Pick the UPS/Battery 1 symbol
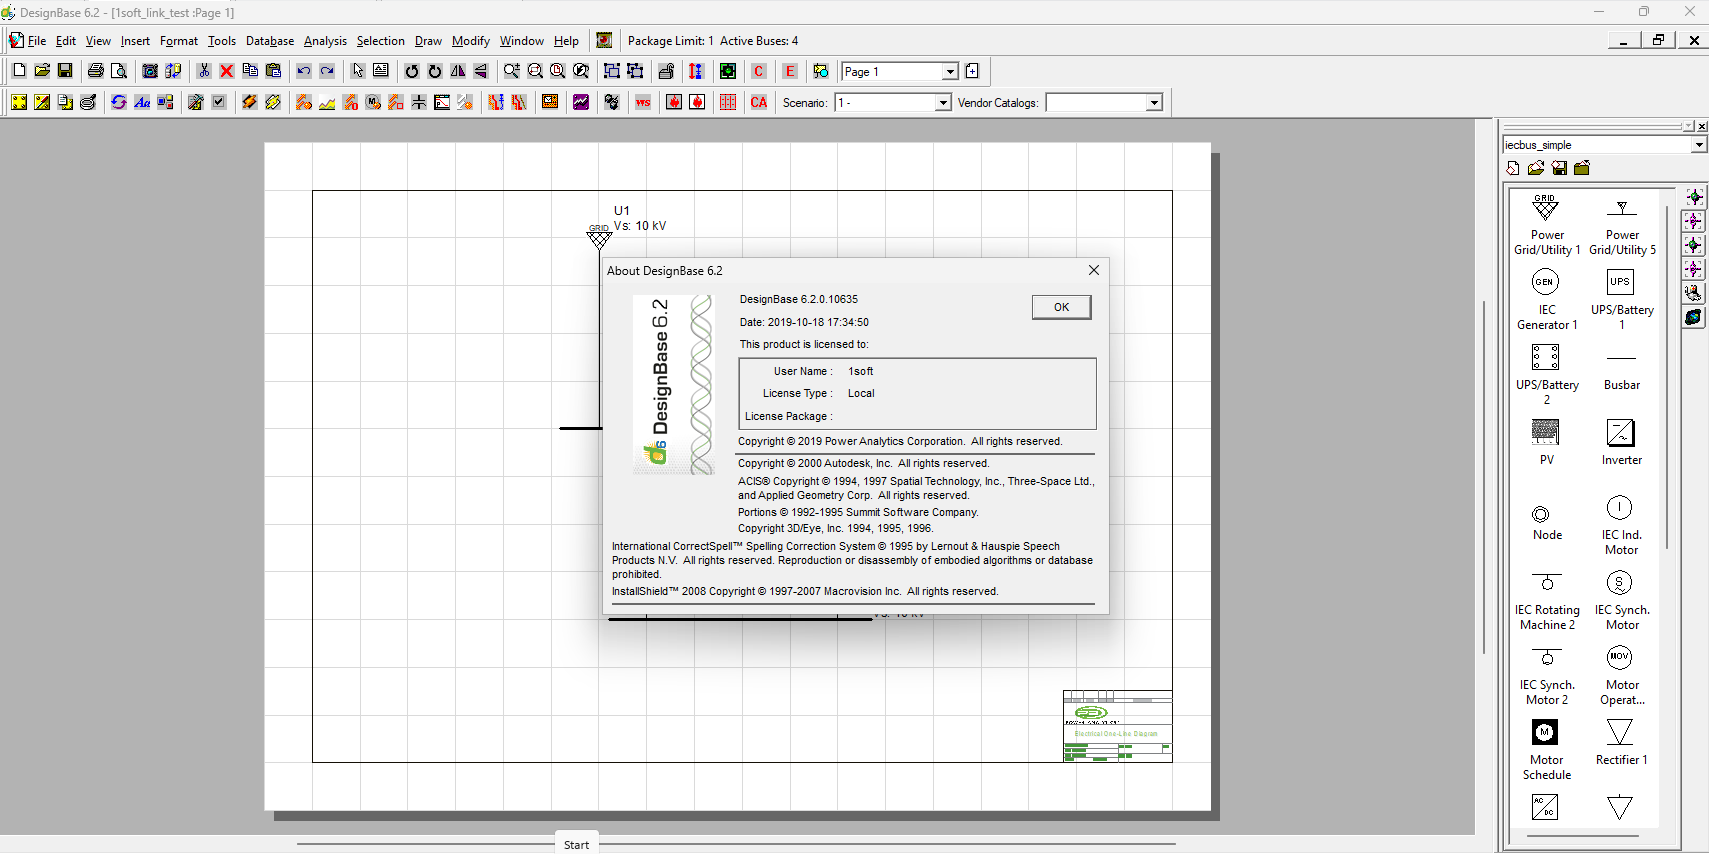The width and height of the screenshot is (1709, 854). (x=1622, y=300)
